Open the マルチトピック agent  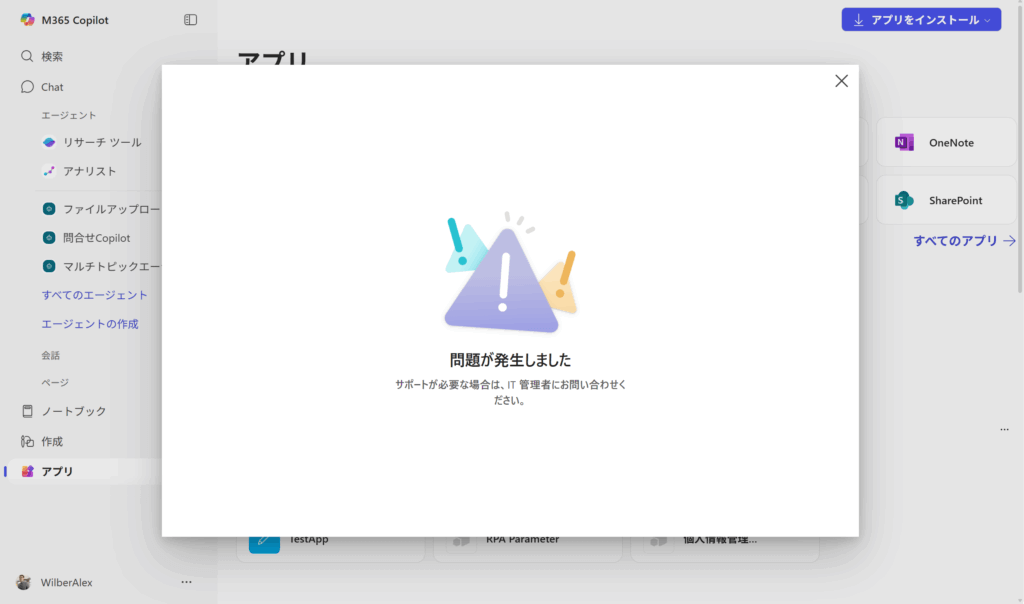pos(110,266)
